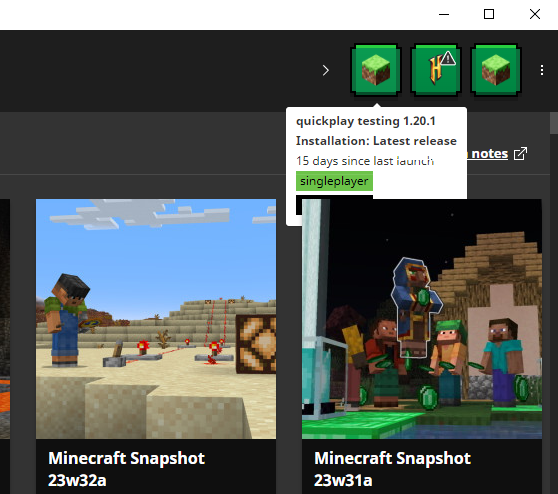Click the vertical scrollbar thumb on the right
Screen dimensions: 558x494
click(554, 123)
